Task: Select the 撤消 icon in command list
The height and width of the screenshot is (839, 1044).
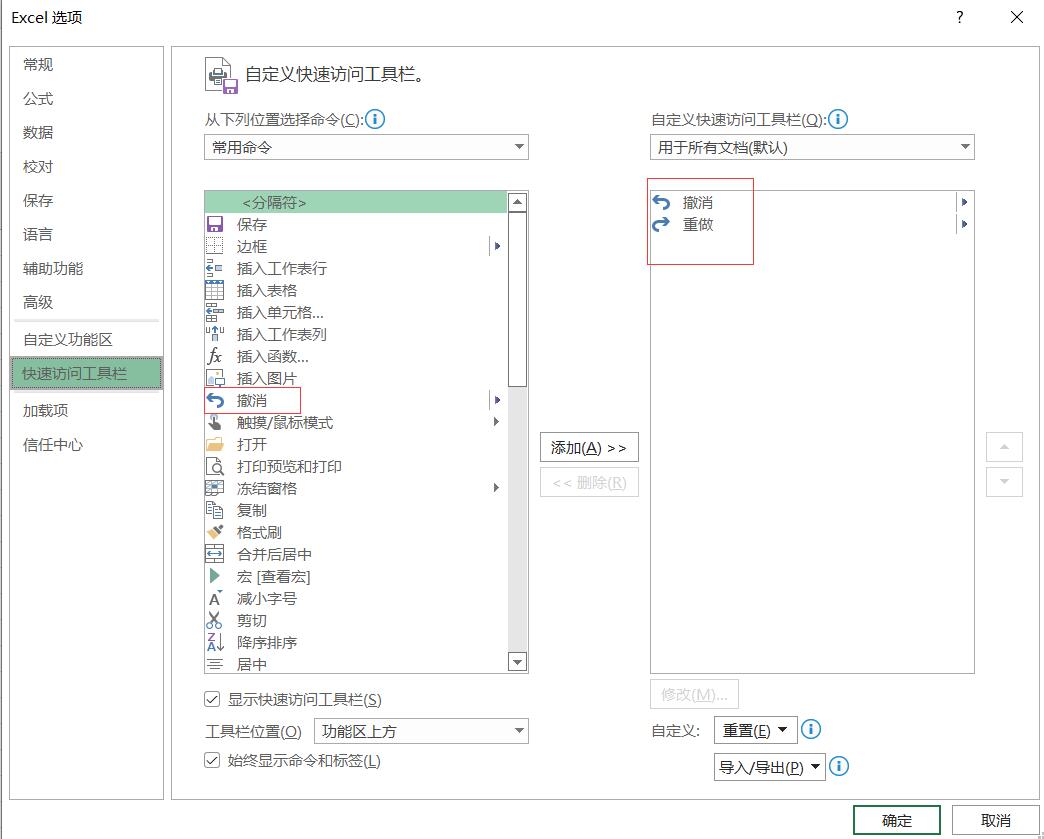Action: pos(214,400)
